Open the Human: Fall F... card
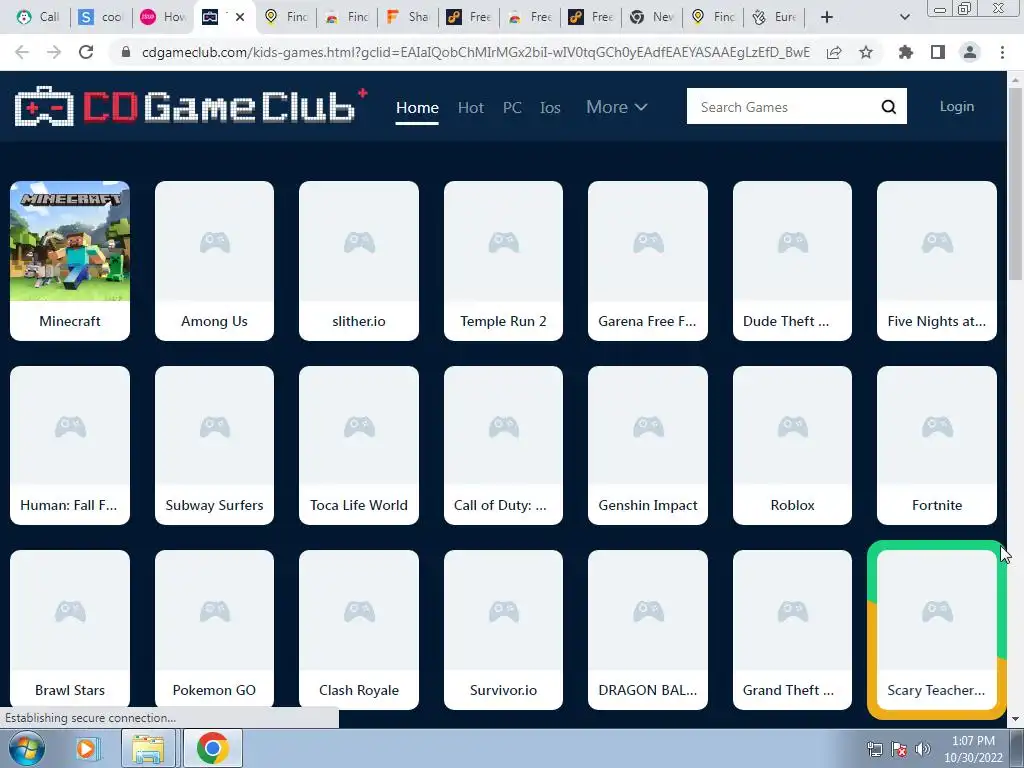Viewport: 1024px width, 768px height. click(x=70, y=445)
